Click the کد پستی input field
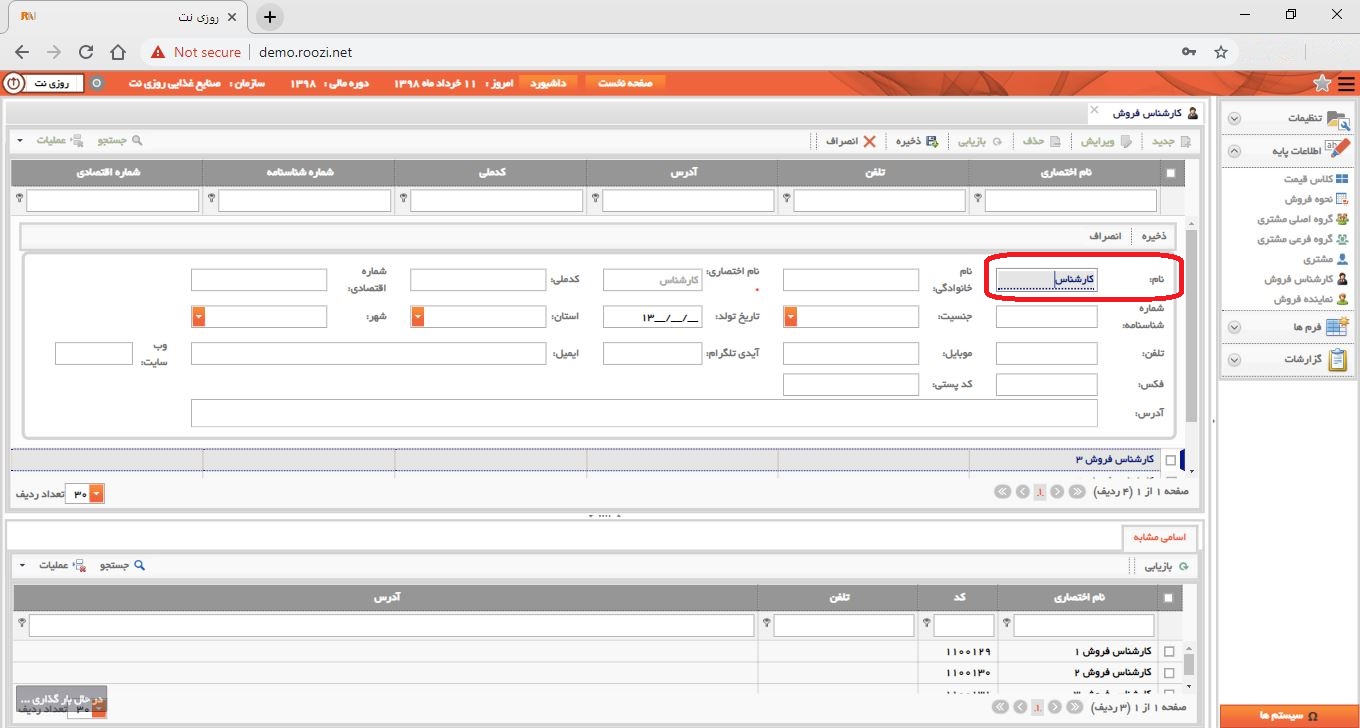Viewport: 1360px width, 728px height. [x=851, y=385]
